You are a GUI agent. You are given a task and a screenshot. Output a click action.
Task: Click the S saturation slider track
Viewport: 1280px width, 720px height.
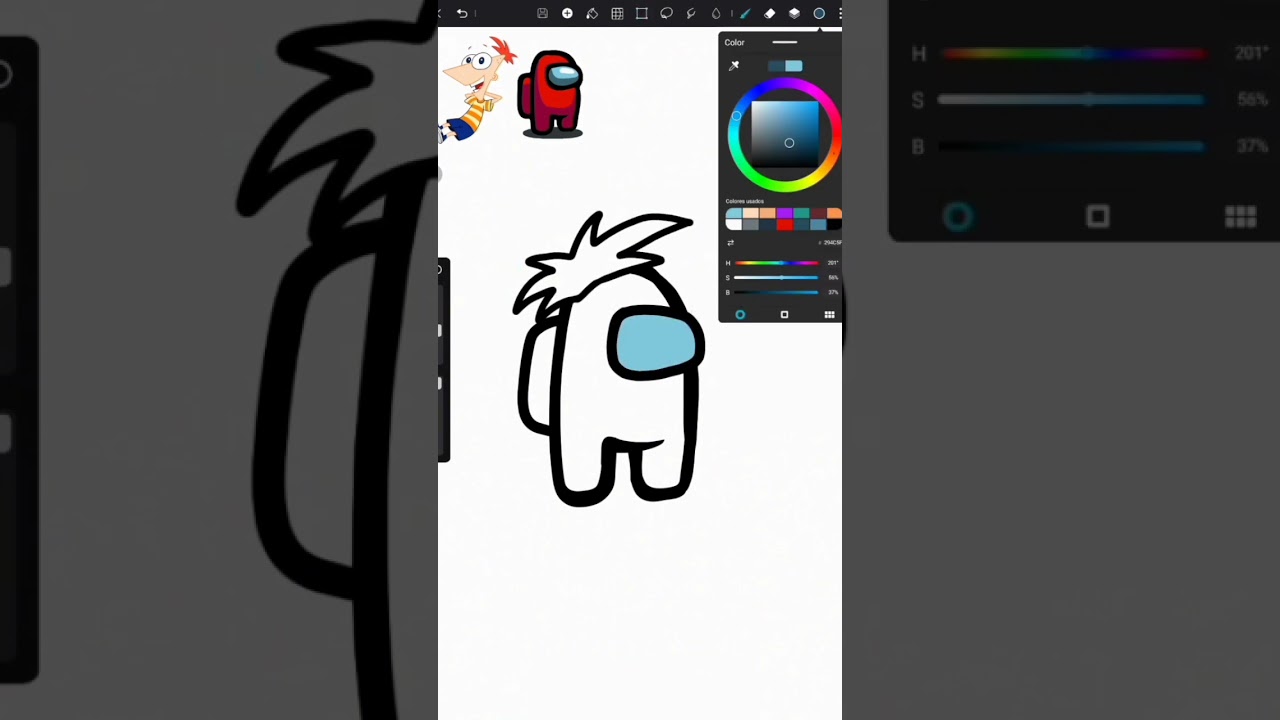[777, 277]
